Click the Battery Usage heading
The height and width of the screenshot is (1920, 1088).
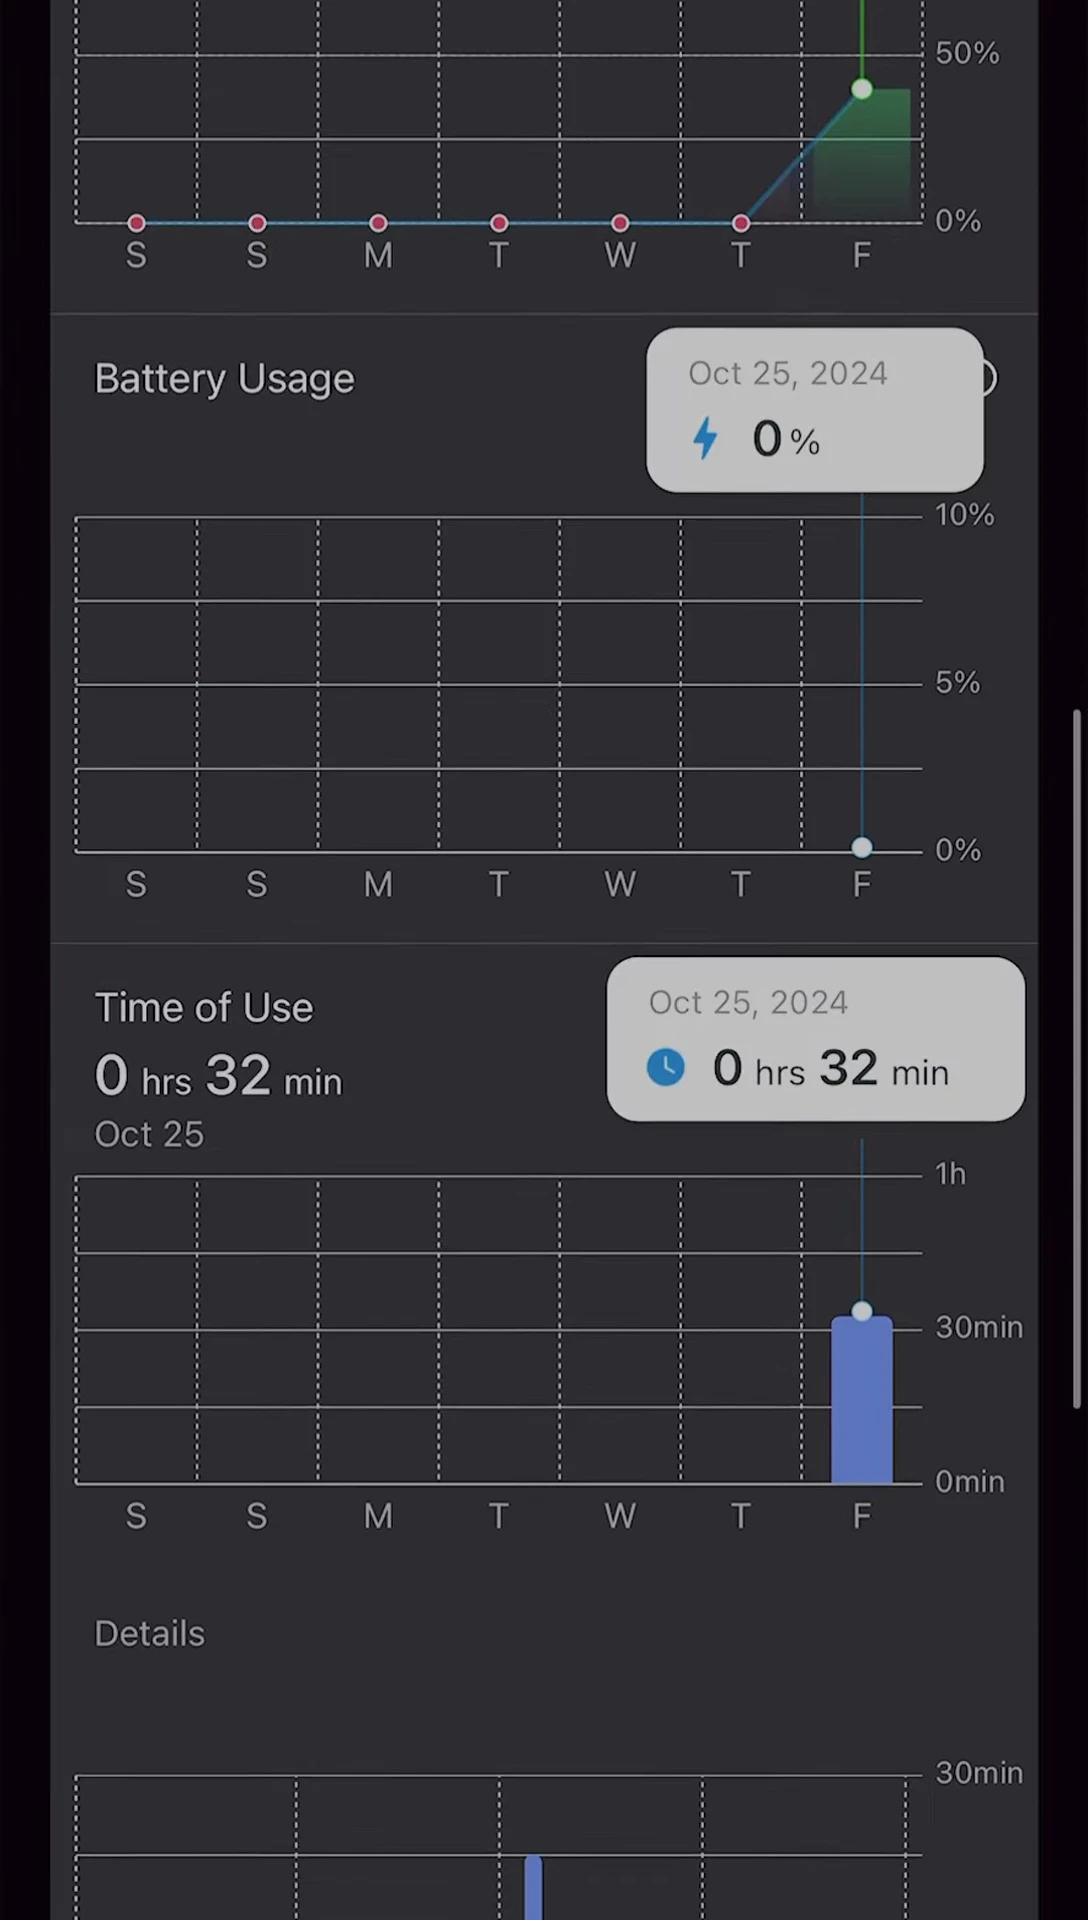(x=224, y=380)
